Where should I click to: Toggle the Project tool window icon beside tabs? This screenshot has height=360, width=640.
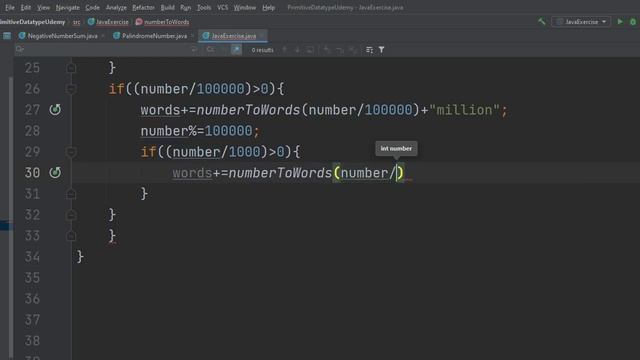pos(7,36)
